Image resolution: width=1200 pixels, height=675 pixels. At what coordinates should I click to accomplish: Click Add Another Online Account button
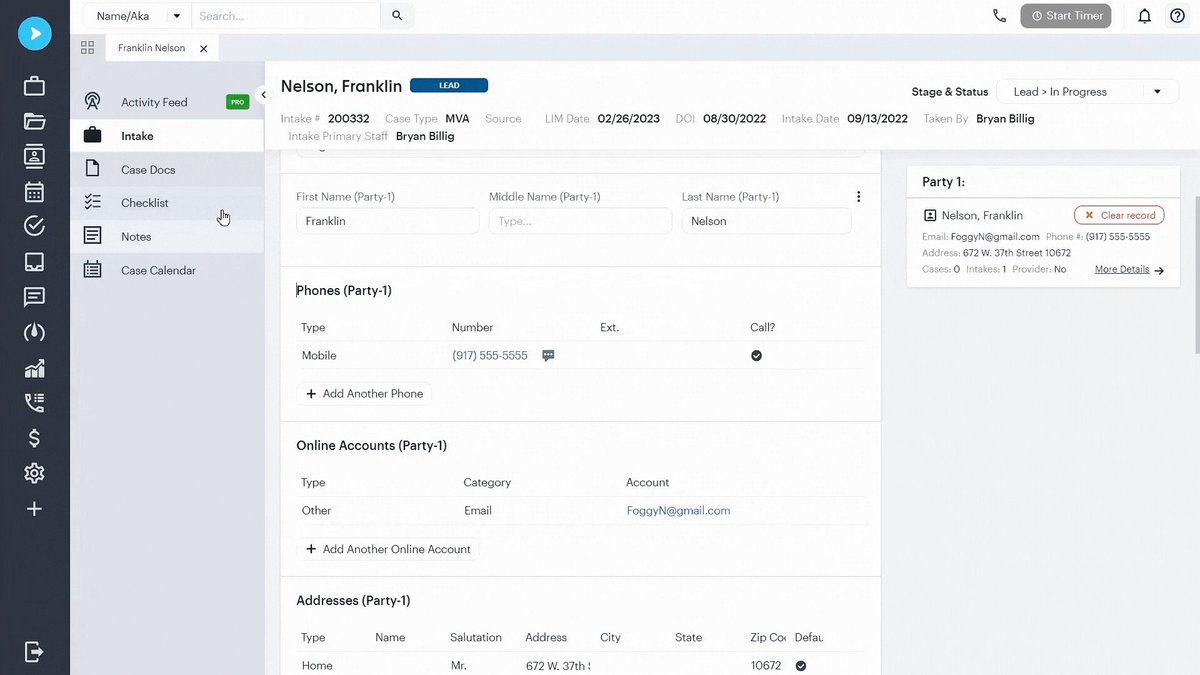(x=388, y=549)
